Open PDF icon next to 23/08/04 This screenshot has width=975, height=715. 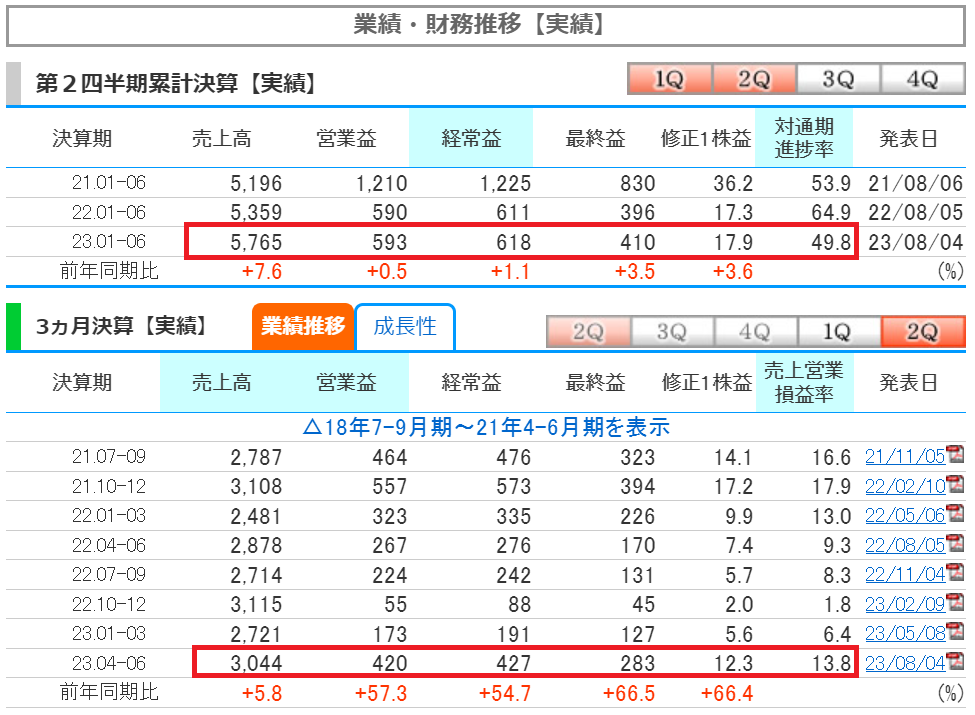click(955, 662)
